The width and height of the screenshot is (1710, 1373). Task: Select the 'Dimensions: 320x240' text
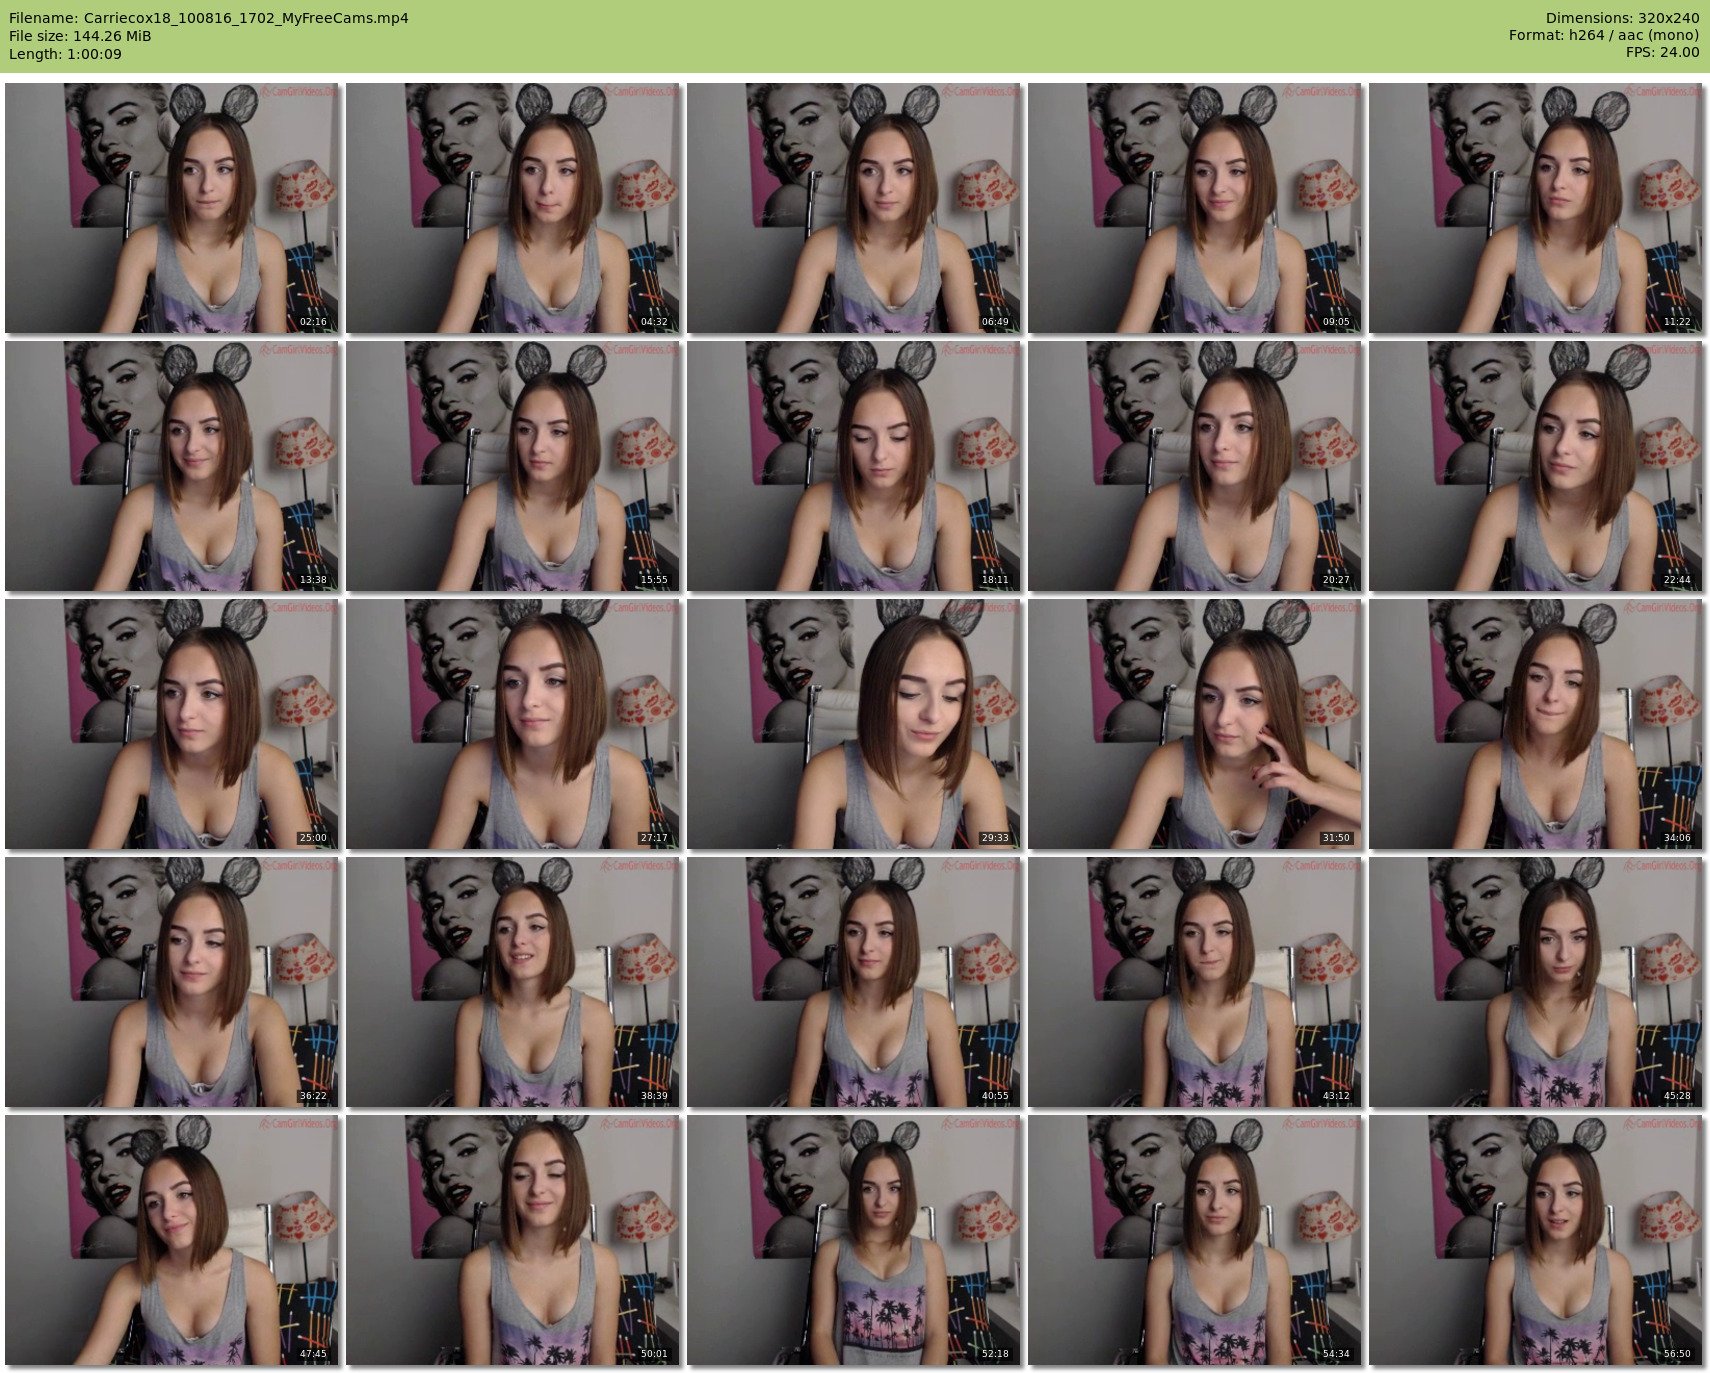point(1622,18)
